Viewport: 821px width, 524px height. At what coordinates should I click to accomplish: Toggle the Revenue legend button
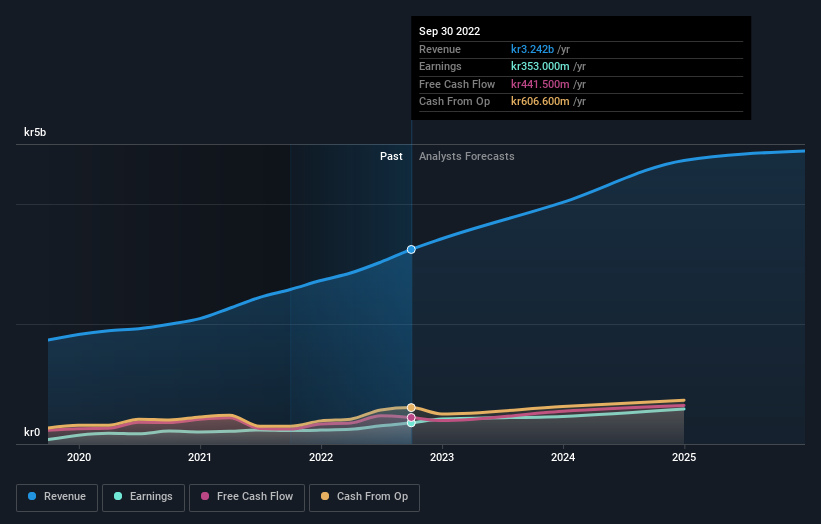[57, 497]
